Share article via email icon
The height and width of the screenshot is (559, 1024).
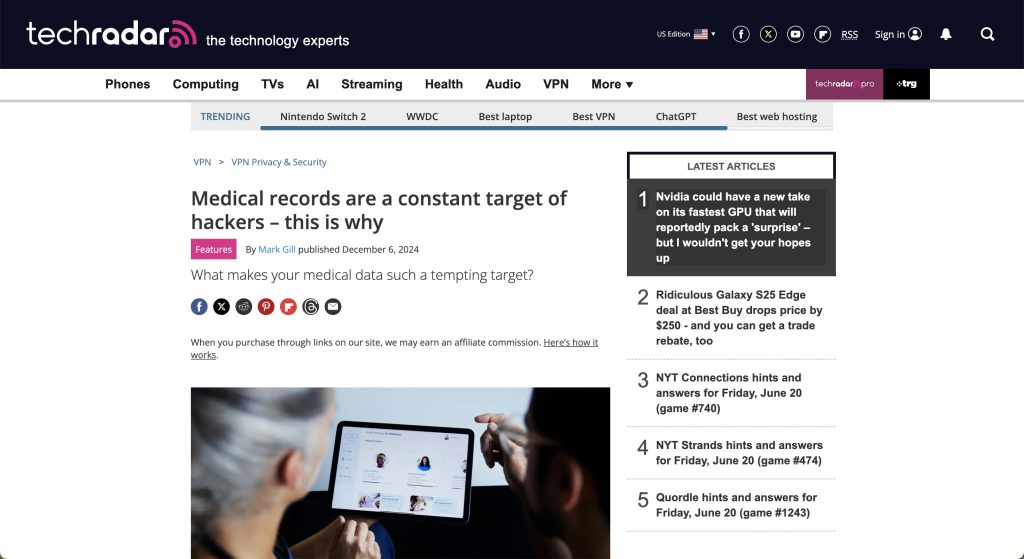(x=332, y=306)
